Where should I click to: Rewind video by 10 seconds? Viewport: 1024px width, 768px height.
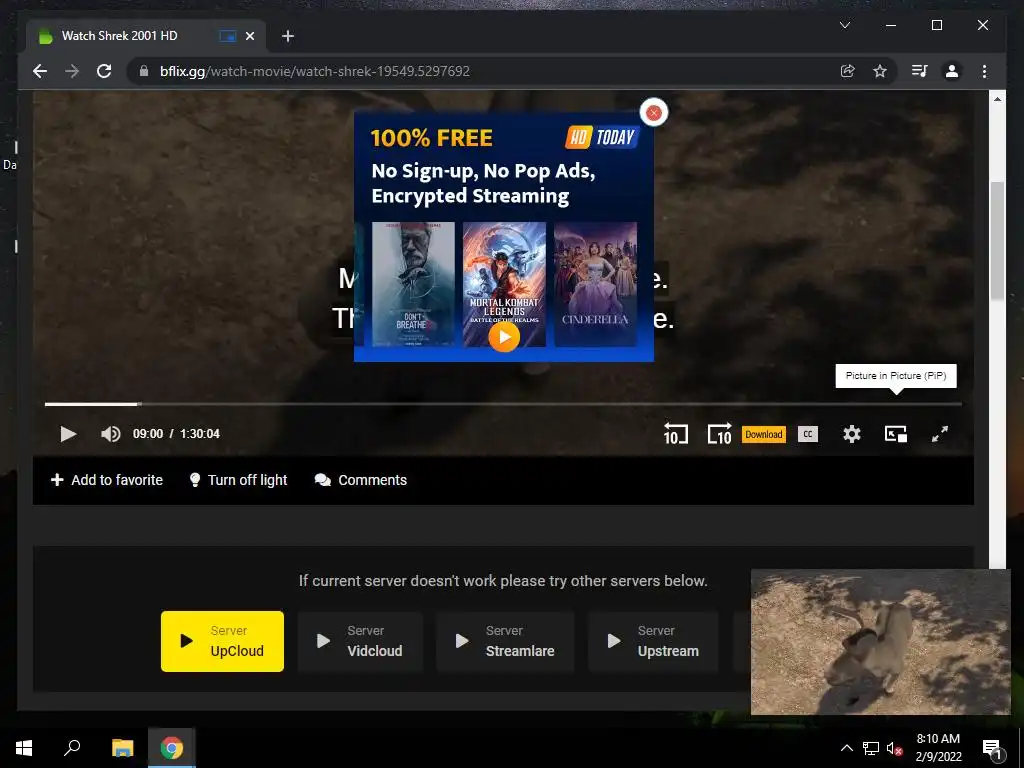pyautogui.click(x=675, y=434)
